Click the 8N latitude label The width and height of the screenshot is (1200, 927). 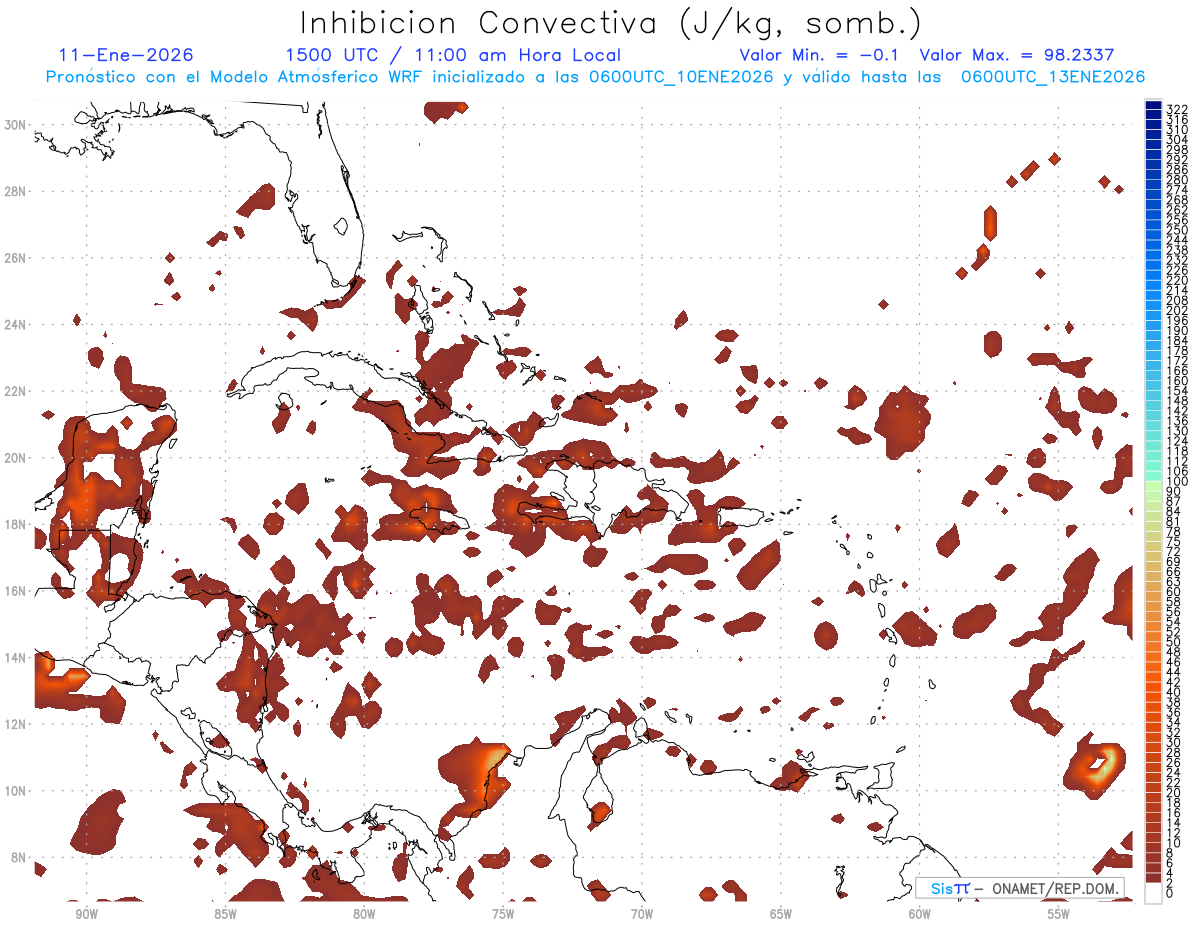[x=20, y=857]
